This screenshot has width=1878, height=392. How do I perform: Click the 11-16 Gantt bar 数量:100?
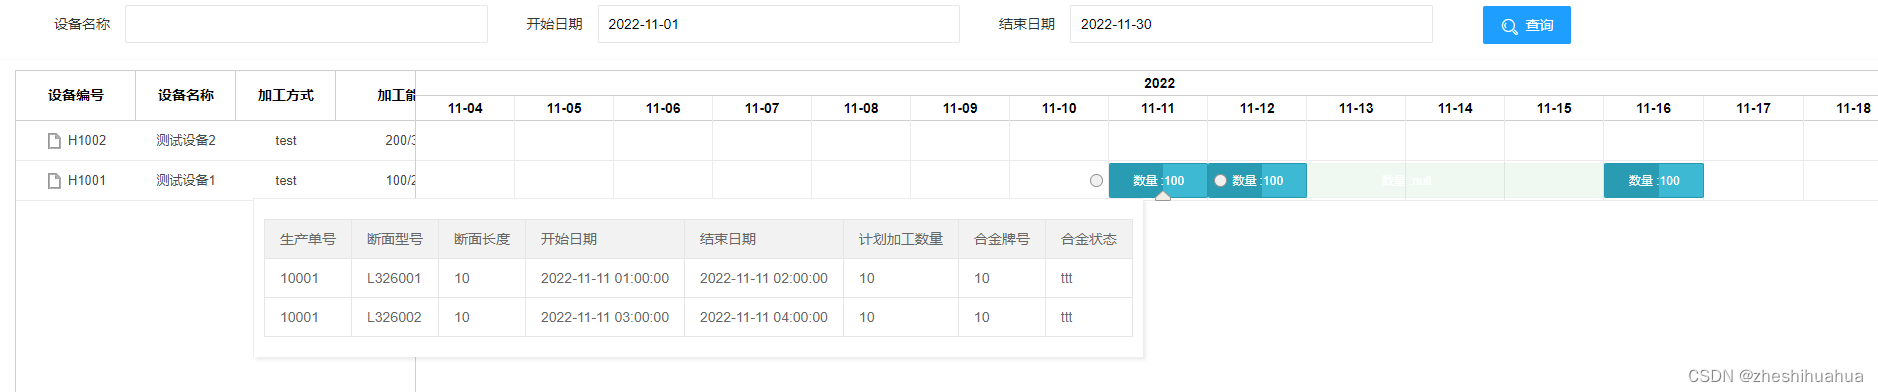tap(1654, 181)
